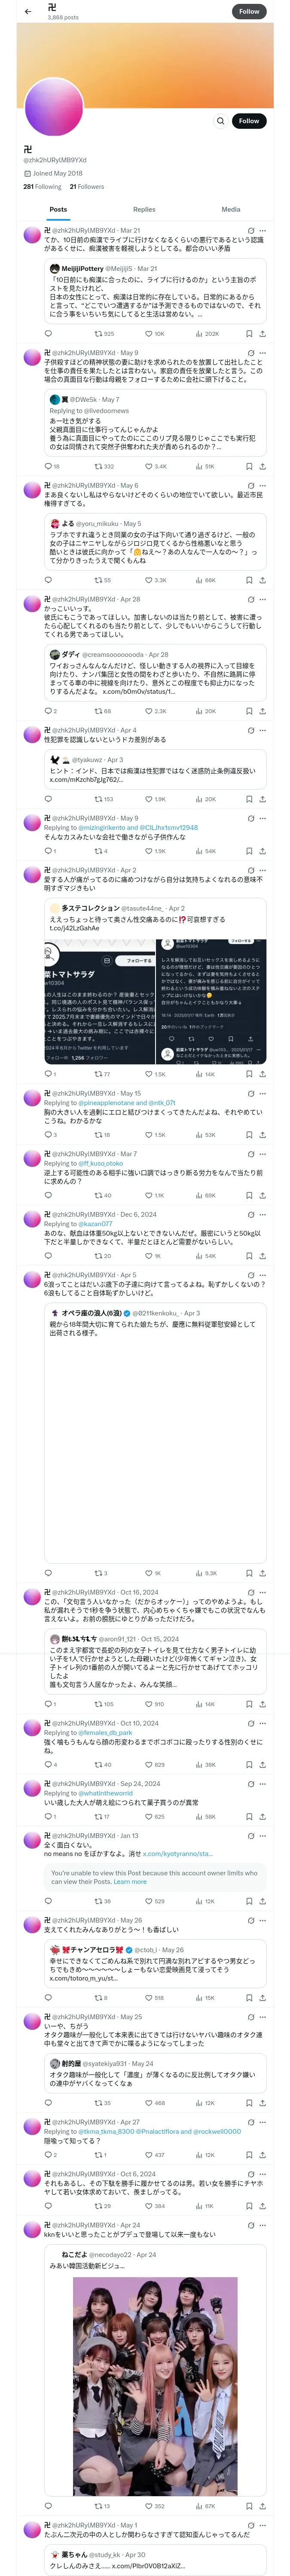Viewport: 290px width, 2576px height.
Task: Share the Mar 21 post via share icon
Action: (262, 333)
